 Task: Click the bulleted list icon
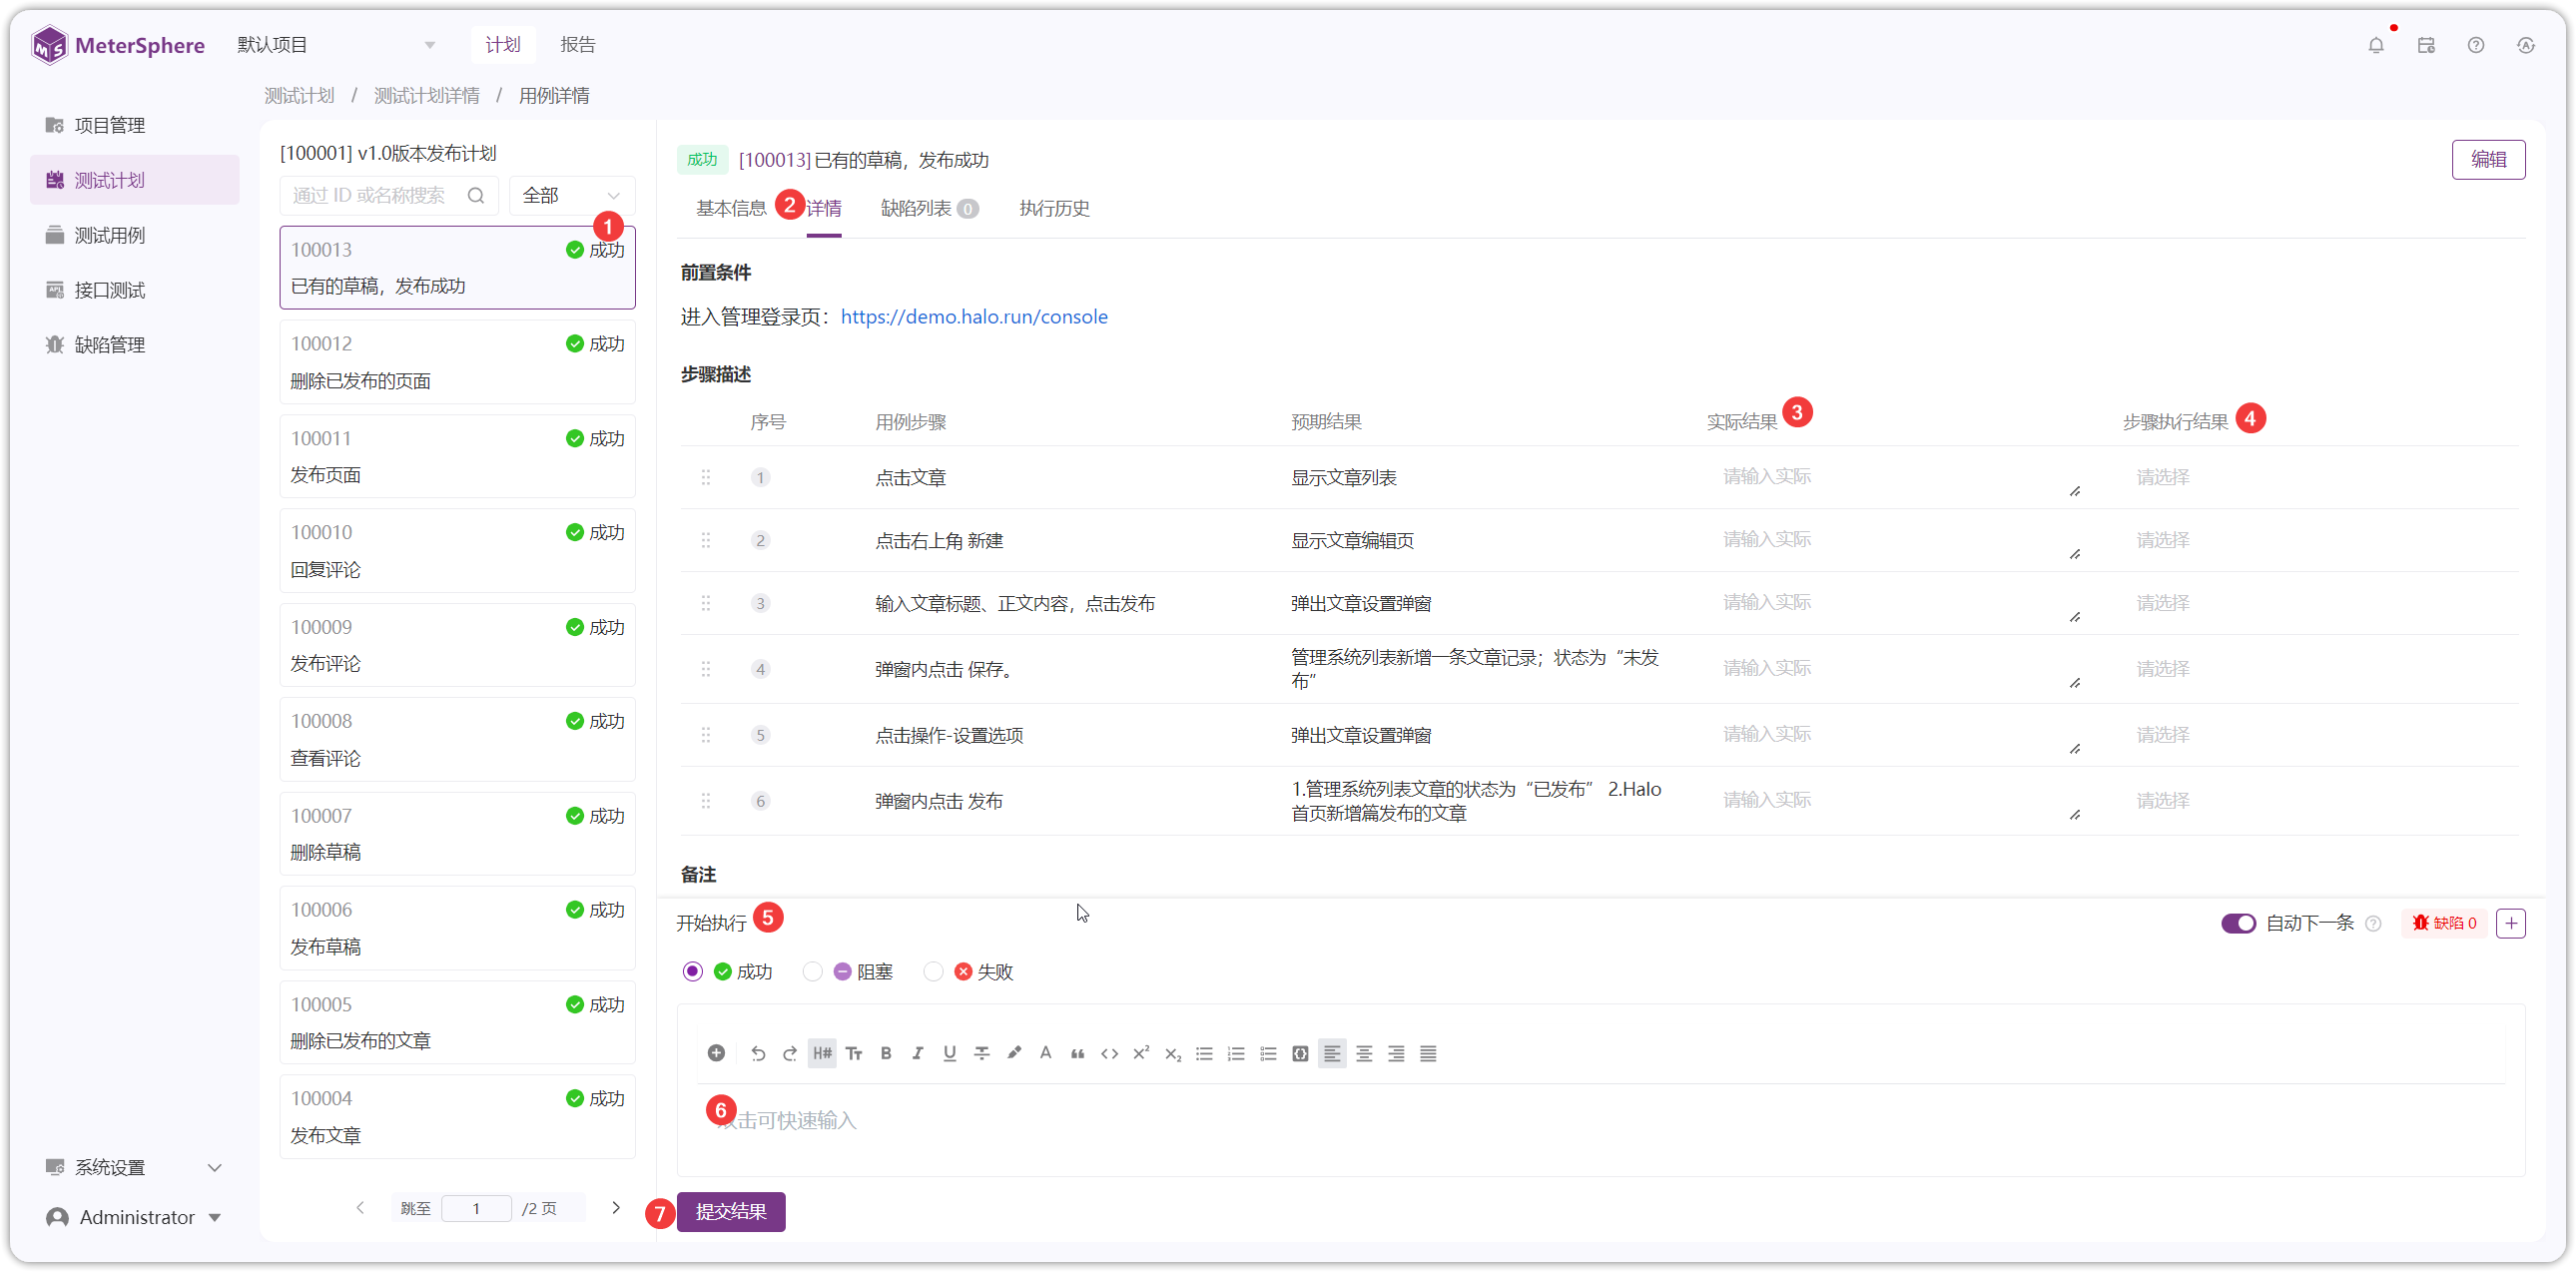pos(1205,1053)
